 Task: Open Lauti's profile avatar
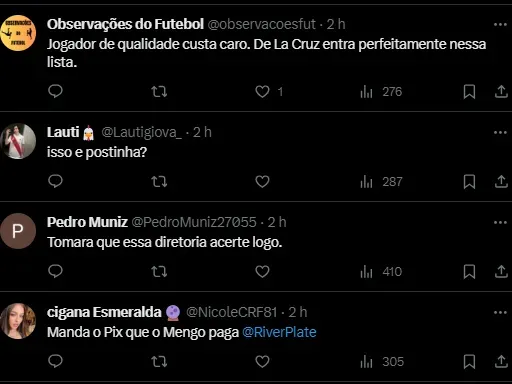click(18, 141)
